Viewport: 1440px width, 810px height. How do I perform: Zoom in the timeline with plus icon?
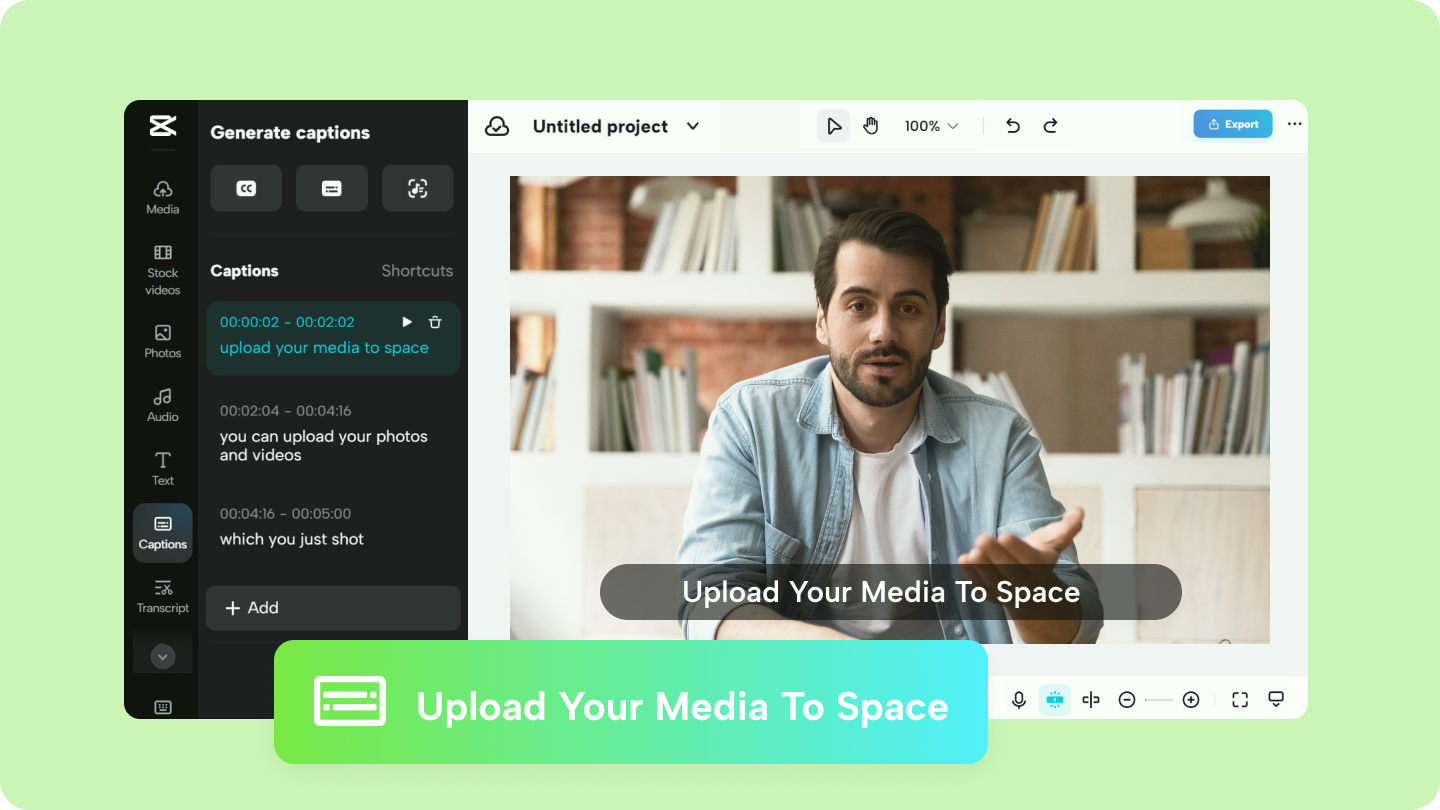[x=1191, y=700]
